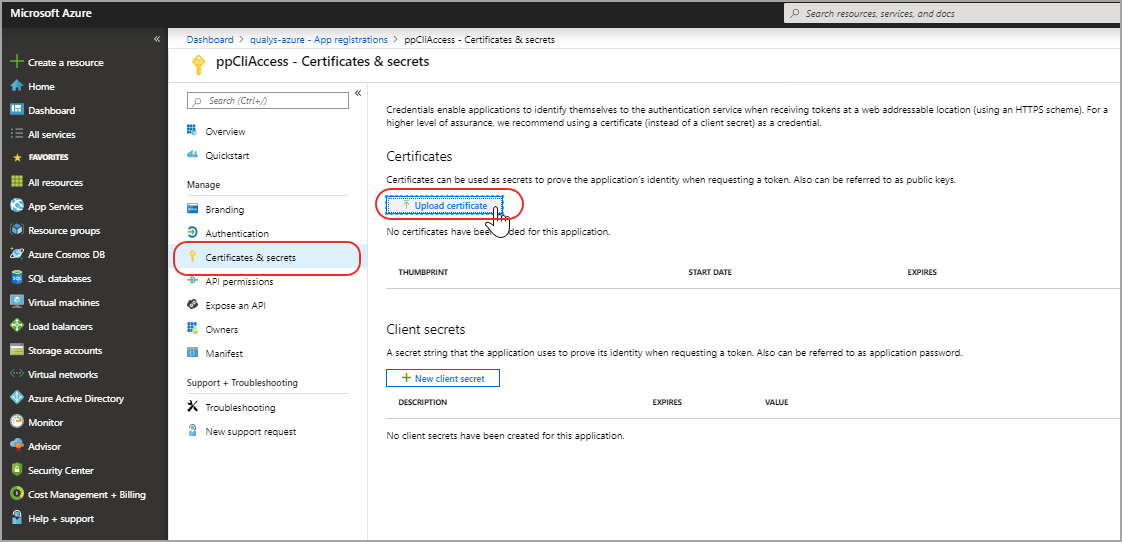Open Cost Management + Billing icon
1122x542 pixels.
click(17, 494)
